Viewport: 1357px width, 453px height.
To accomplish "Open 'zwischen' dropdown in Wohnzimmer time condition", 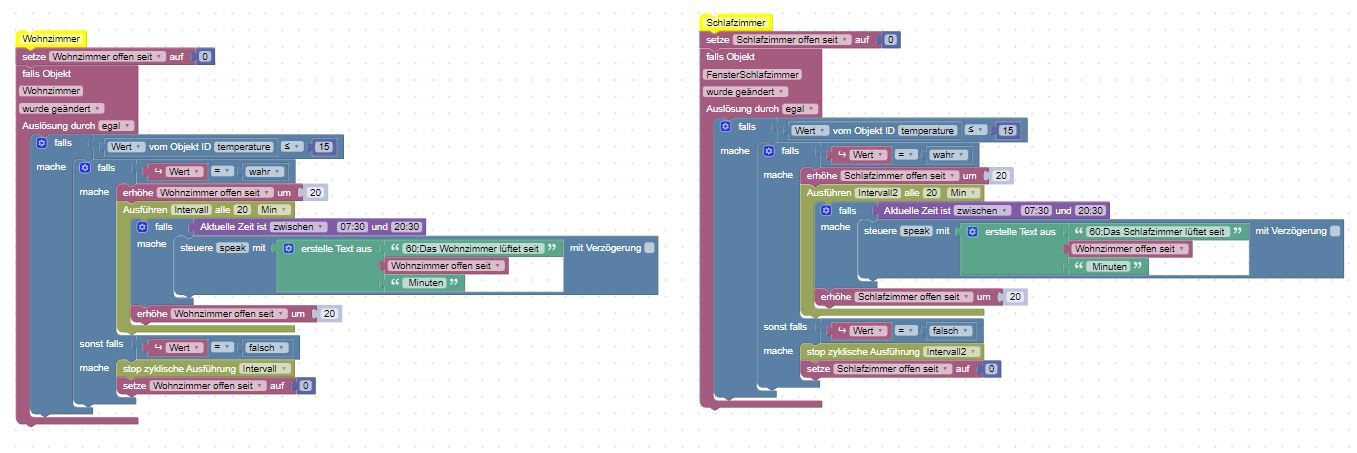I will click(299, 227).
